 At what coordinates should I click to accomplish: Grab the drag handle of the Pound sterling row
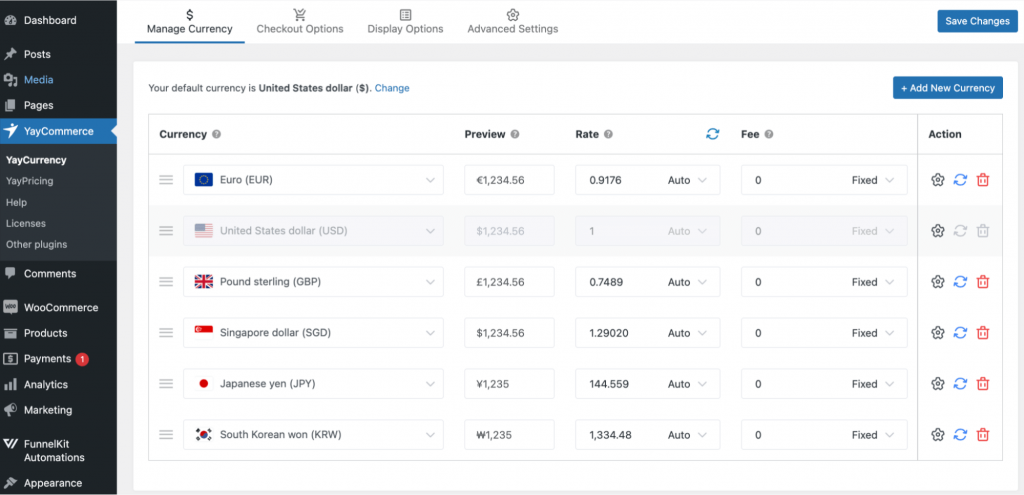click(167, 282)
